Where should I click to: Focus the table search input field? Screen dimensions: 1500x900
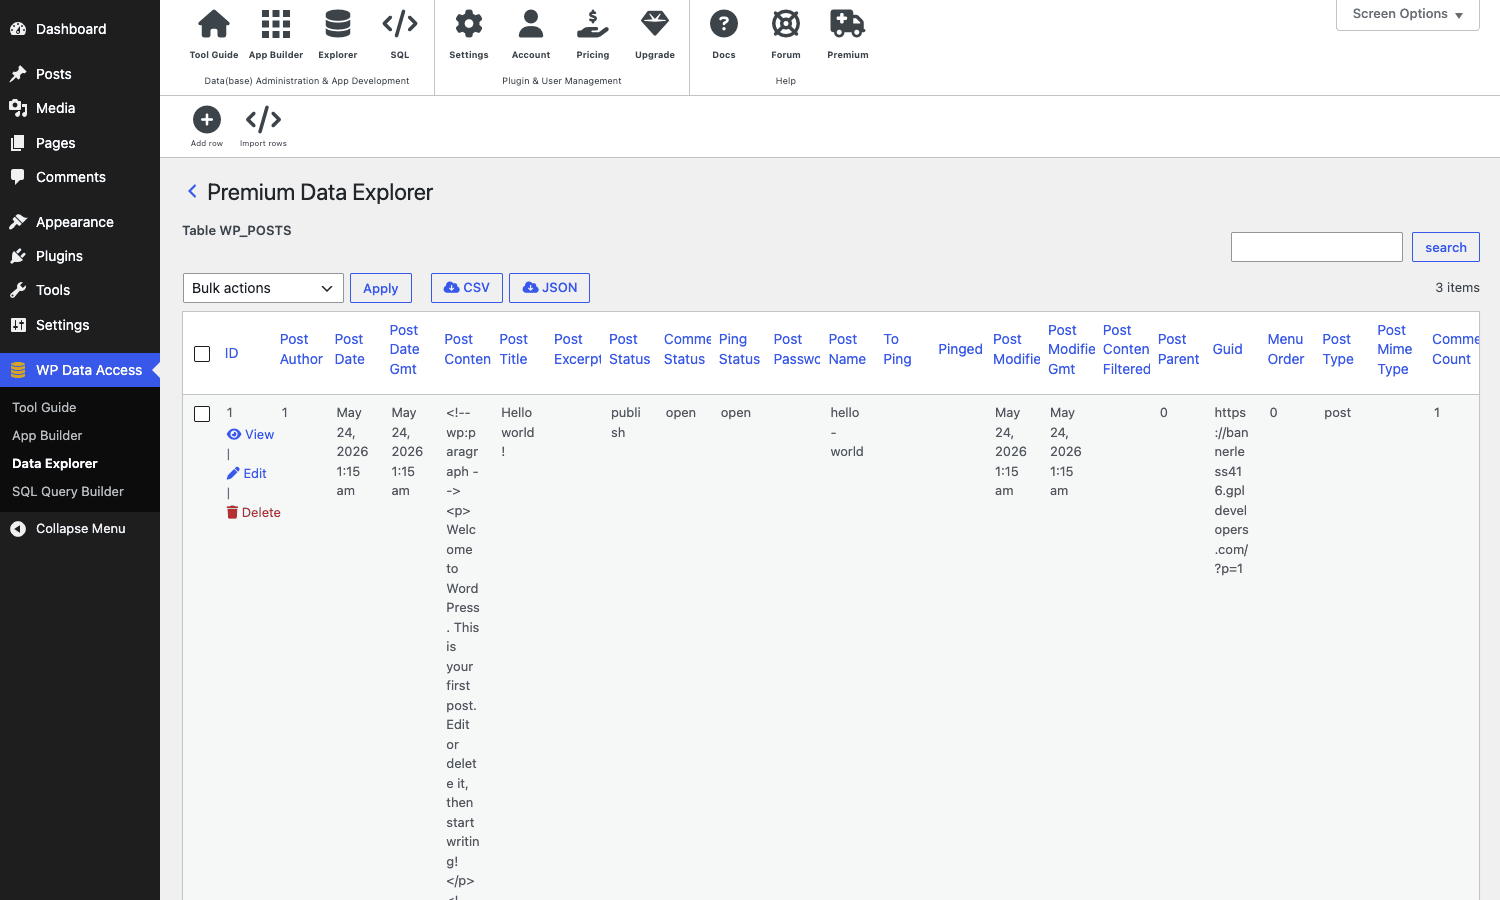(x=1317, y=247)
